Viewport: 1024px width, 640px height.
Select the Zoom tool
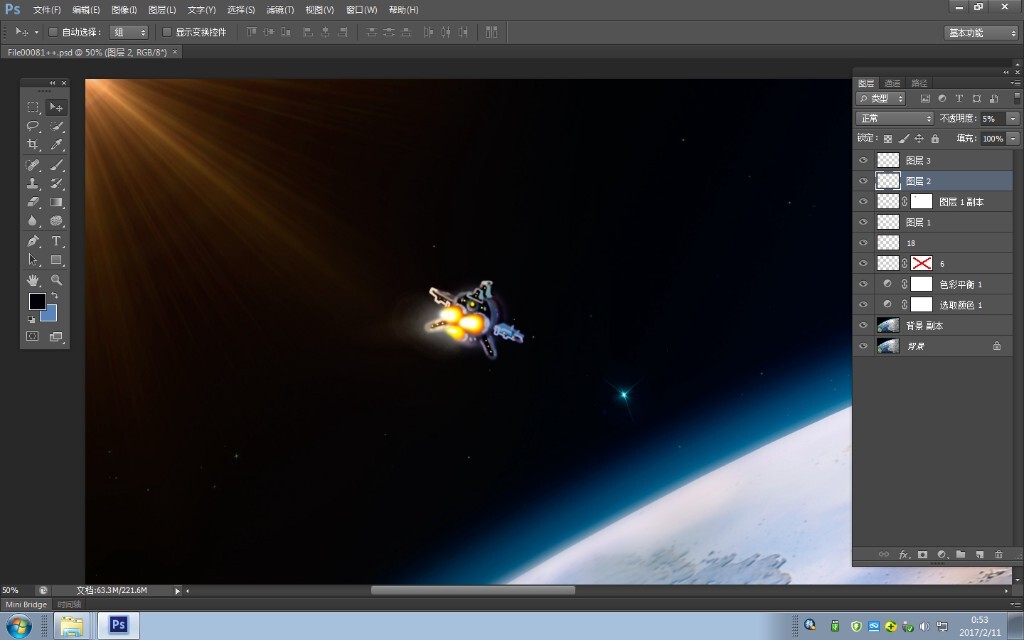[x=56, y=280]
